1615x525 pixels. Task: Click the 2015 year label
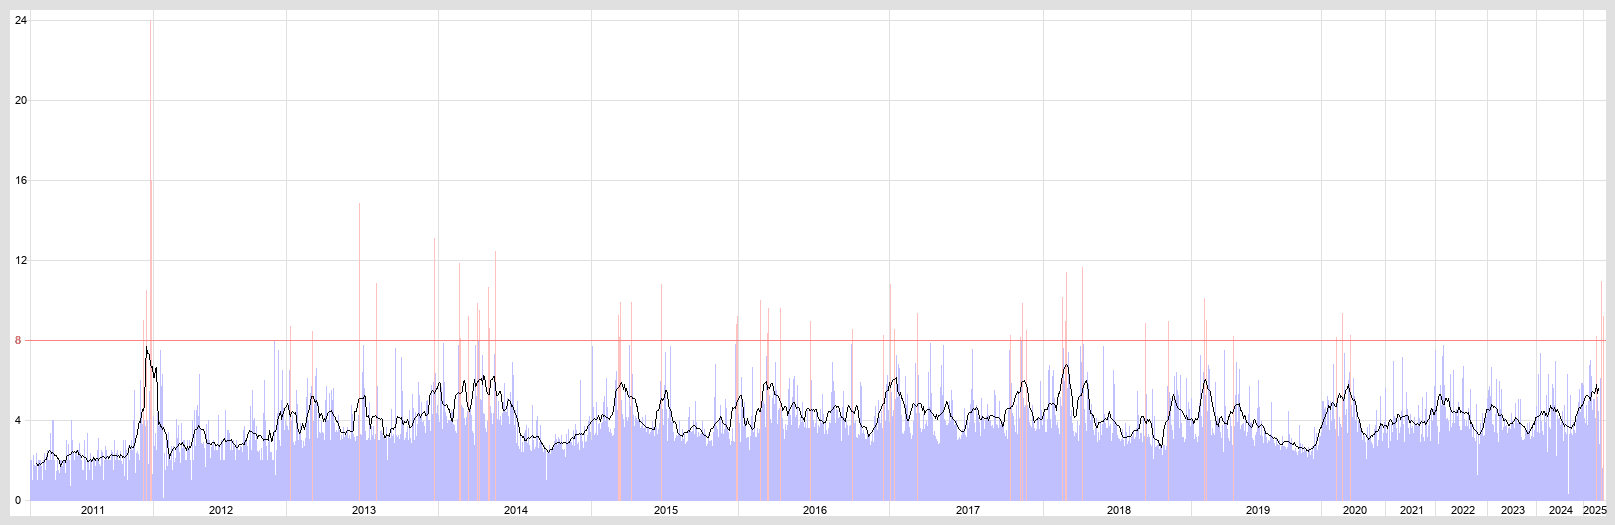(x=666, y=510)
